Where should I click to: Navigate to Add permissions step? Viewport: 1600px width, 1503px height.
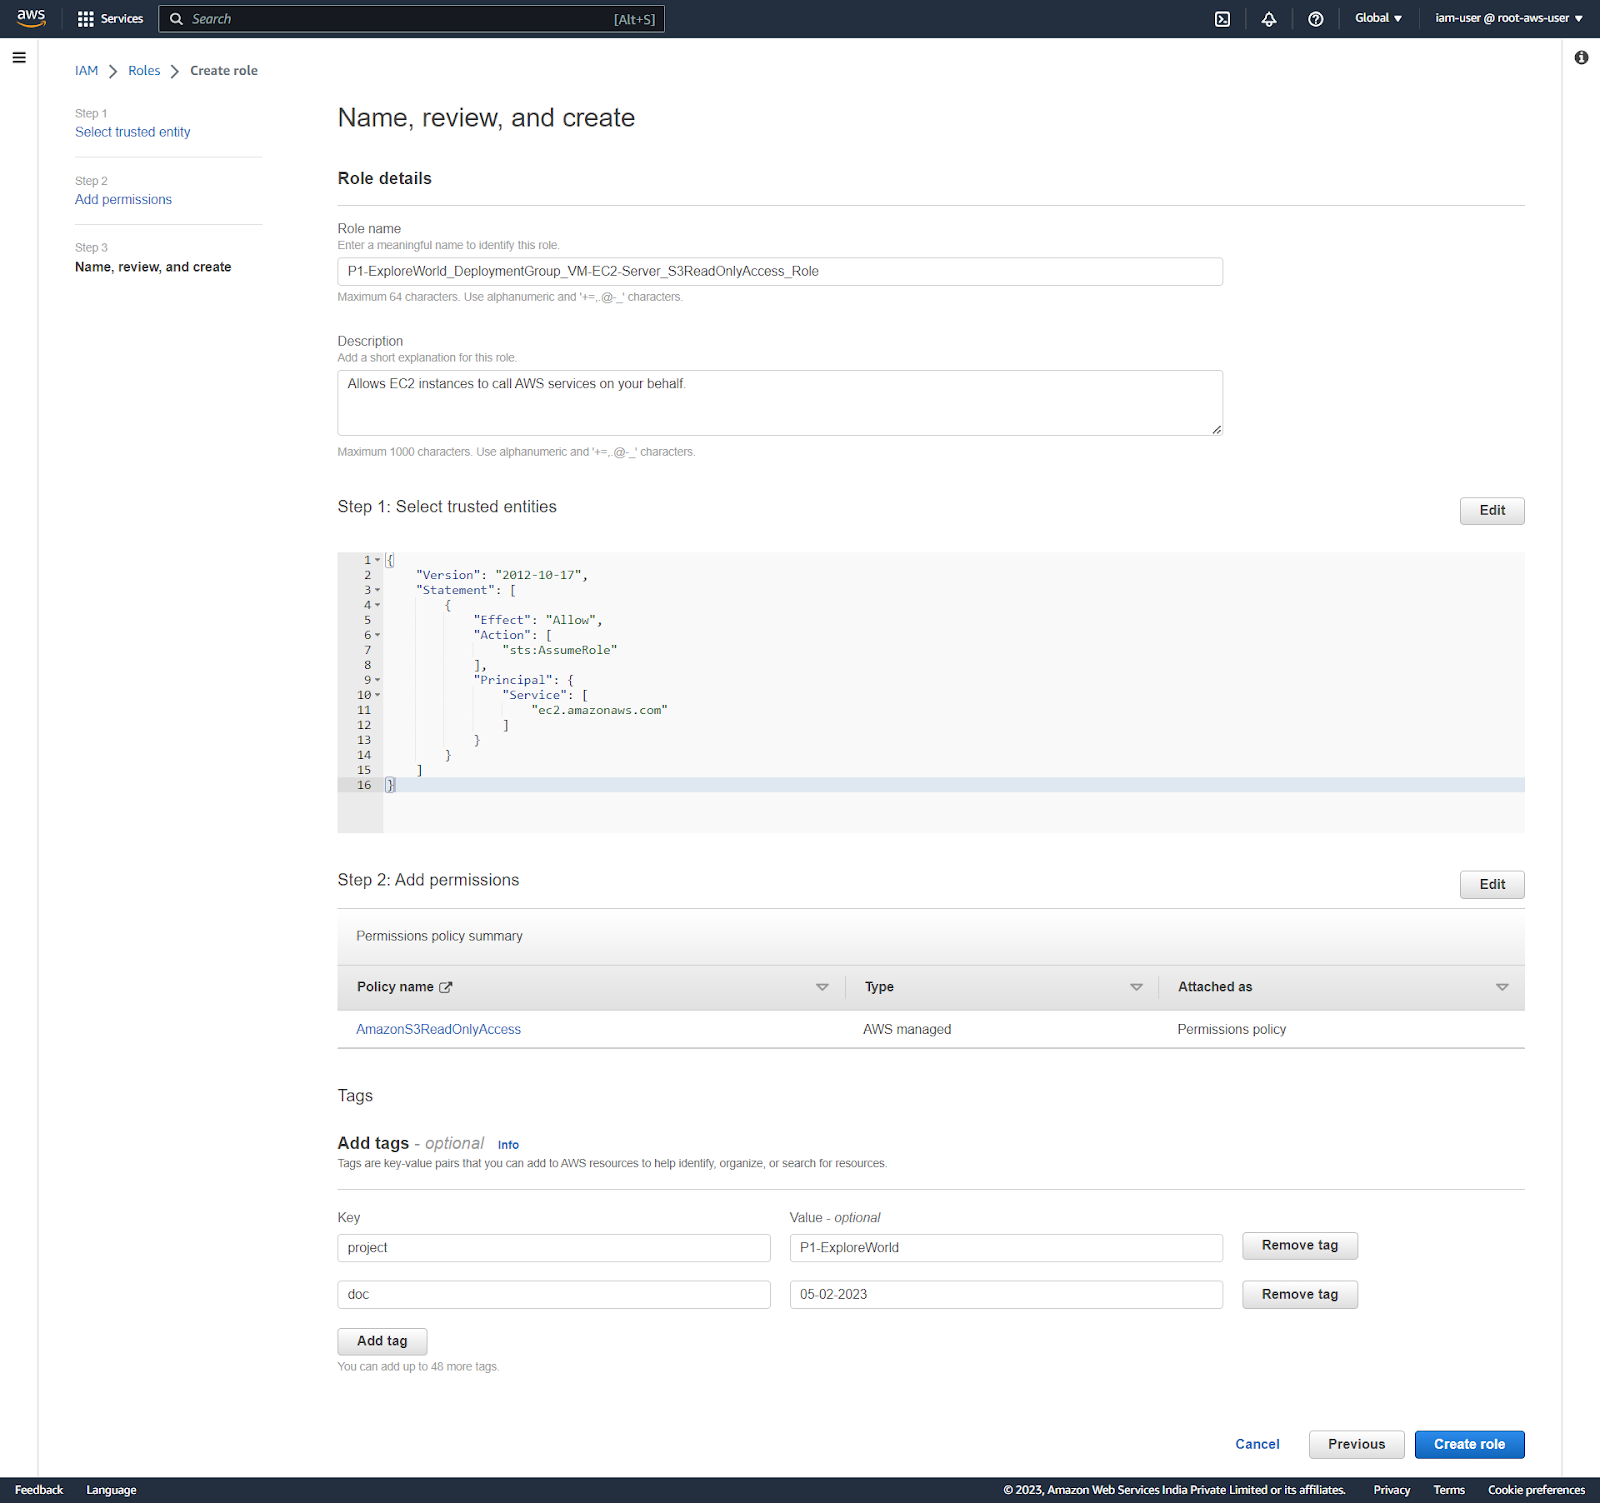pos(123,200)
